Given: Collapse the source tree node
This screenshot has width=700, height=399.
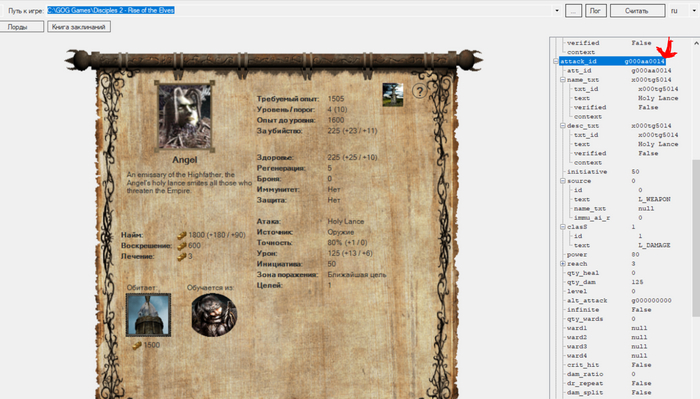Looking at the screenshot, I should tap(563, 181).
